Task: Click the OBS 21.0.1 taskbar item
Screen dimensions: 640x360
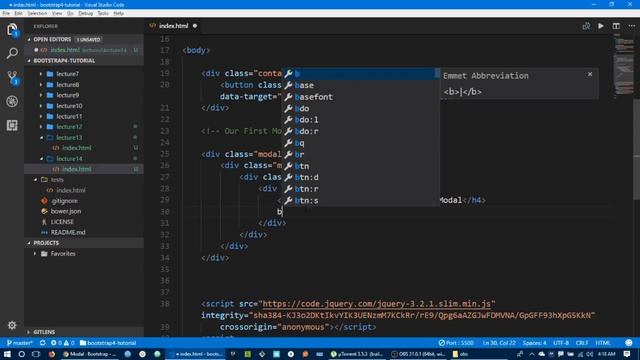Action: click(418, 354)
